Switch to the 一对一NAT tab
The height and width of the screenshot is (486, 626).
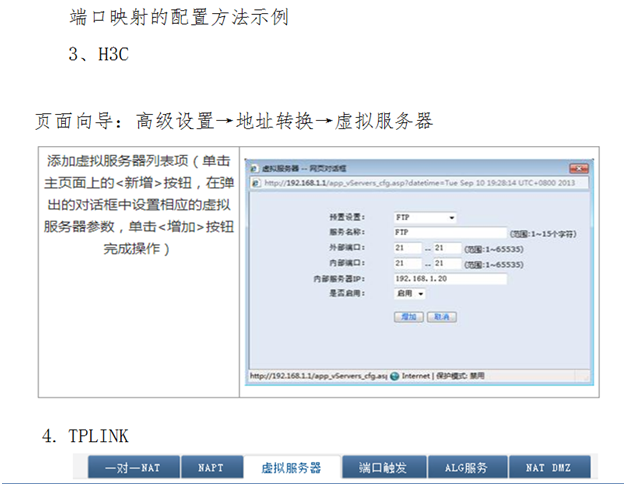pyautogui.click(x=134, y=467)
